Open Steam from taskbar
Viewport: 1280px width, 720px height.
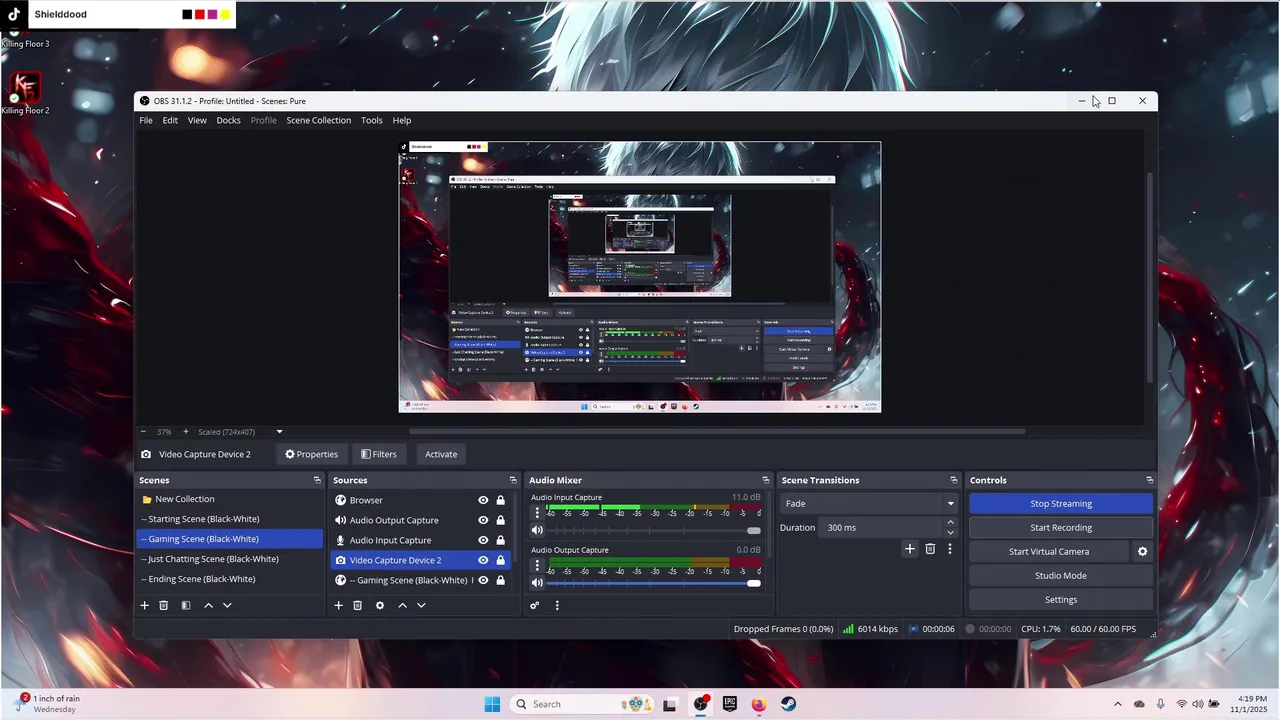[x=789, y=704]
